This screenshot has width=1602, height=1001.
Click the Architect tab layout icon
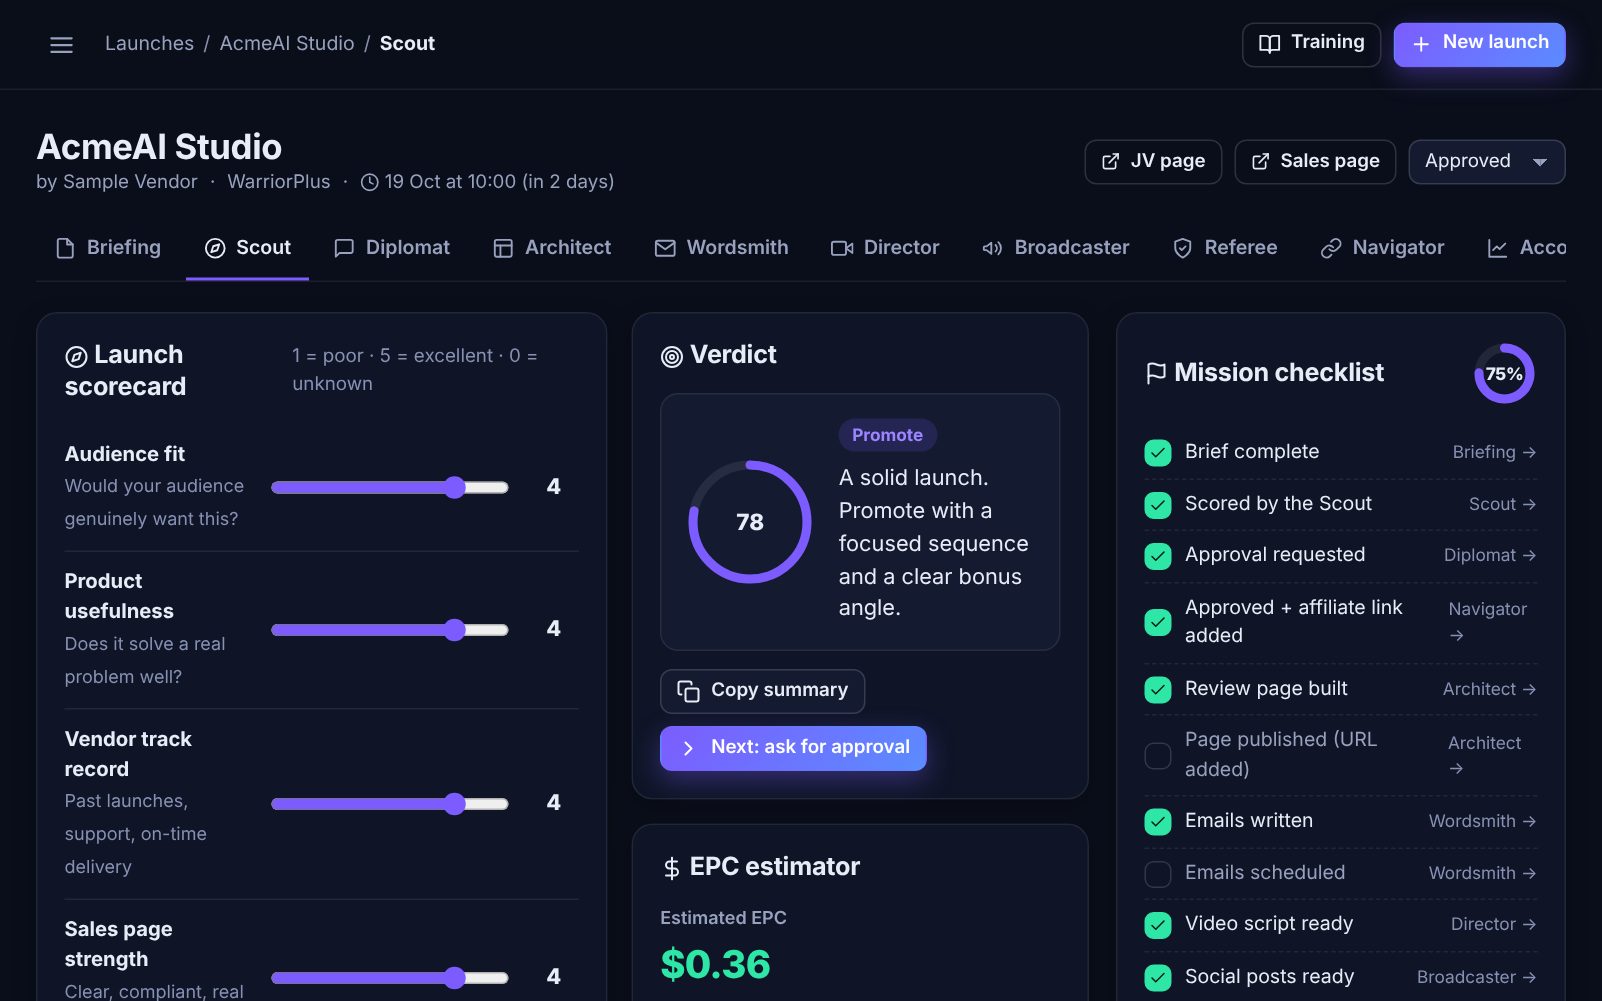click(x=503, y=248)
